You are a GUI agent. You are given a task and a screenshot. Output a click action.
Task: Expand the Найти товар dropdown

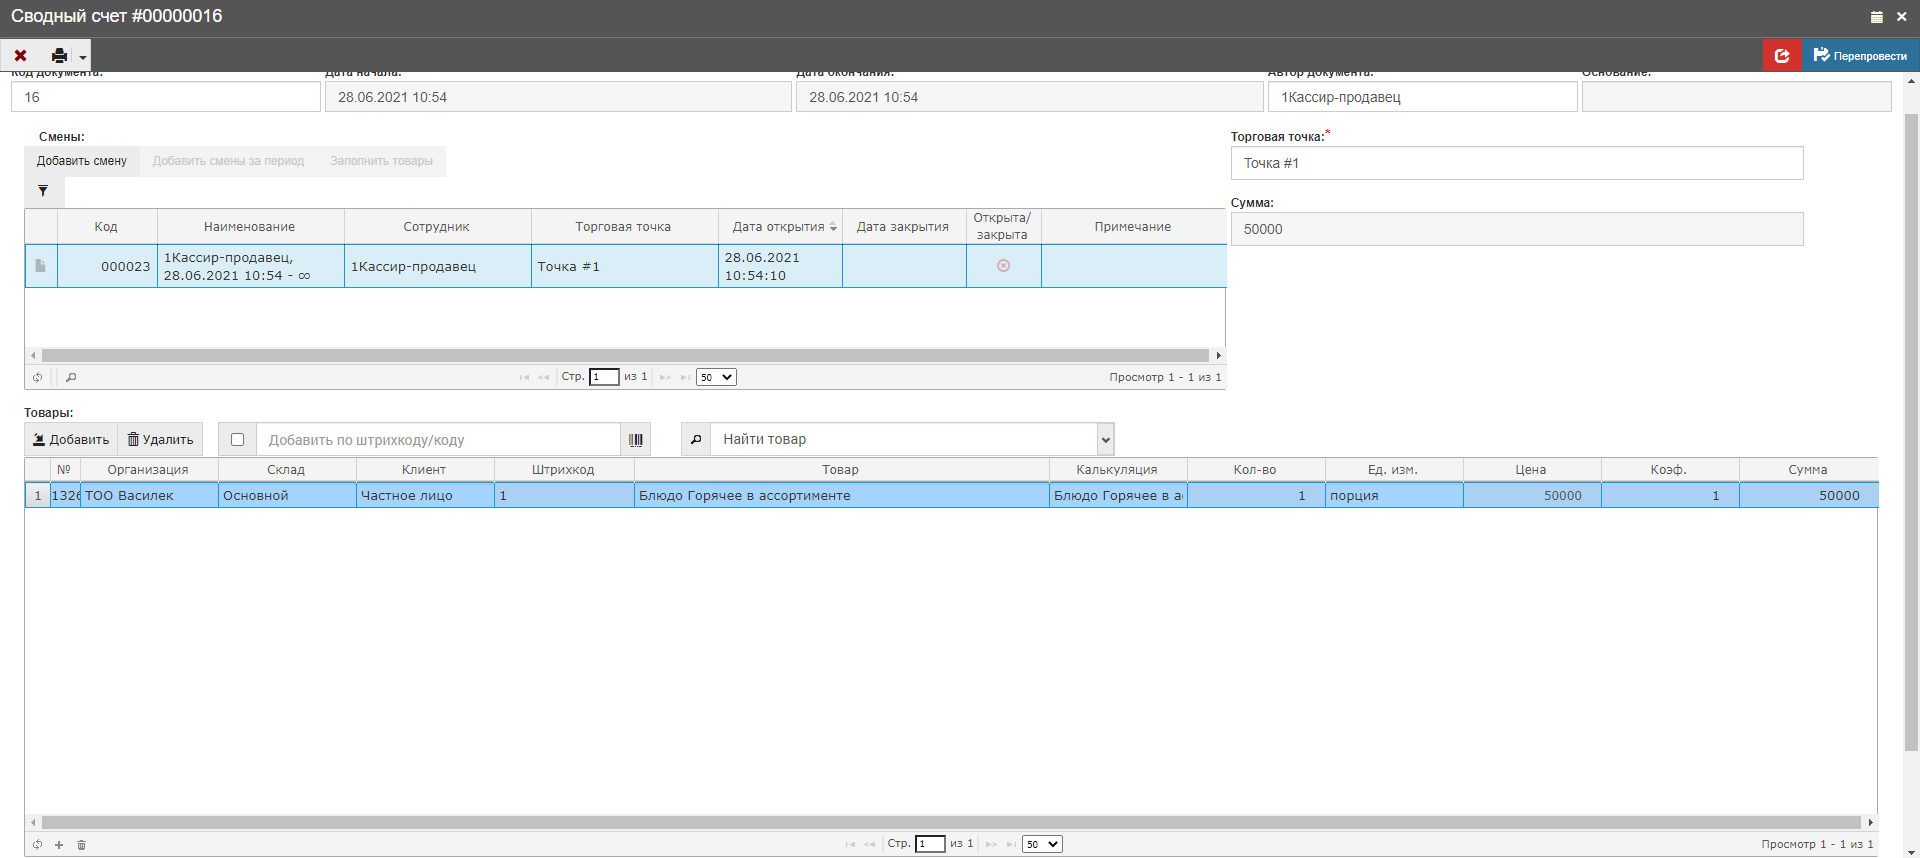(1105, 440)
